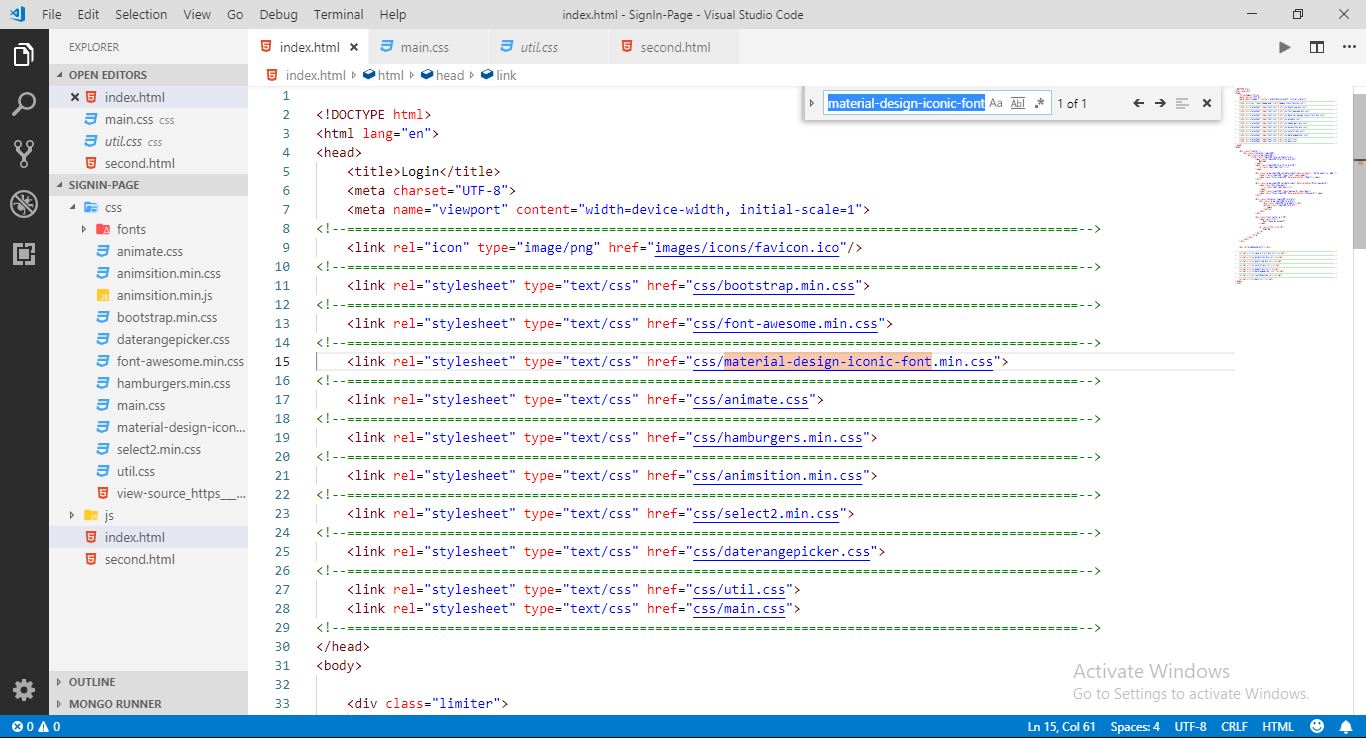This screenshot has width=1366, height=738.
Task: Click the Run play icon in editor toolbar
Action: [x=1285, y=47]
